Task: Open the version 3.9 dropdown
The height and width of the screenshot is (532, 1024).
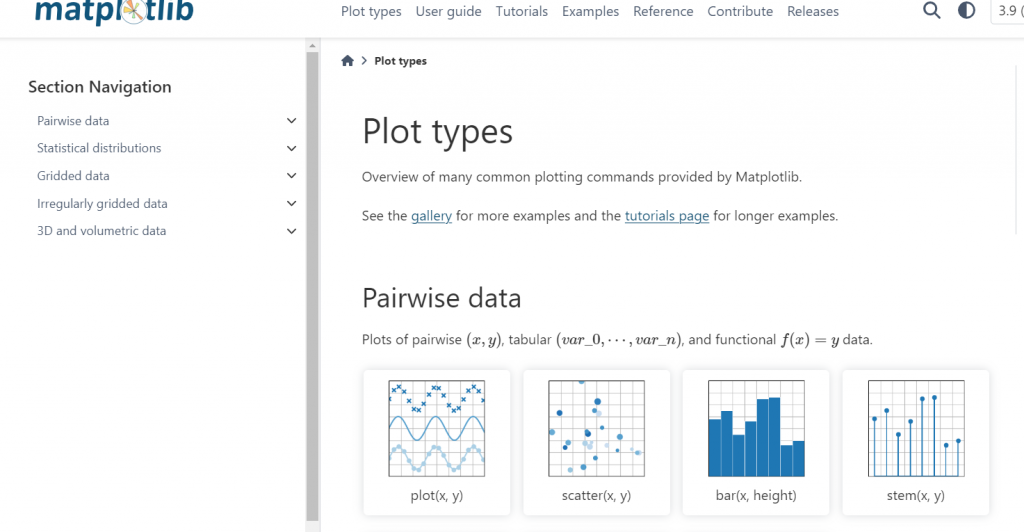Action: tap(1007, 11)
